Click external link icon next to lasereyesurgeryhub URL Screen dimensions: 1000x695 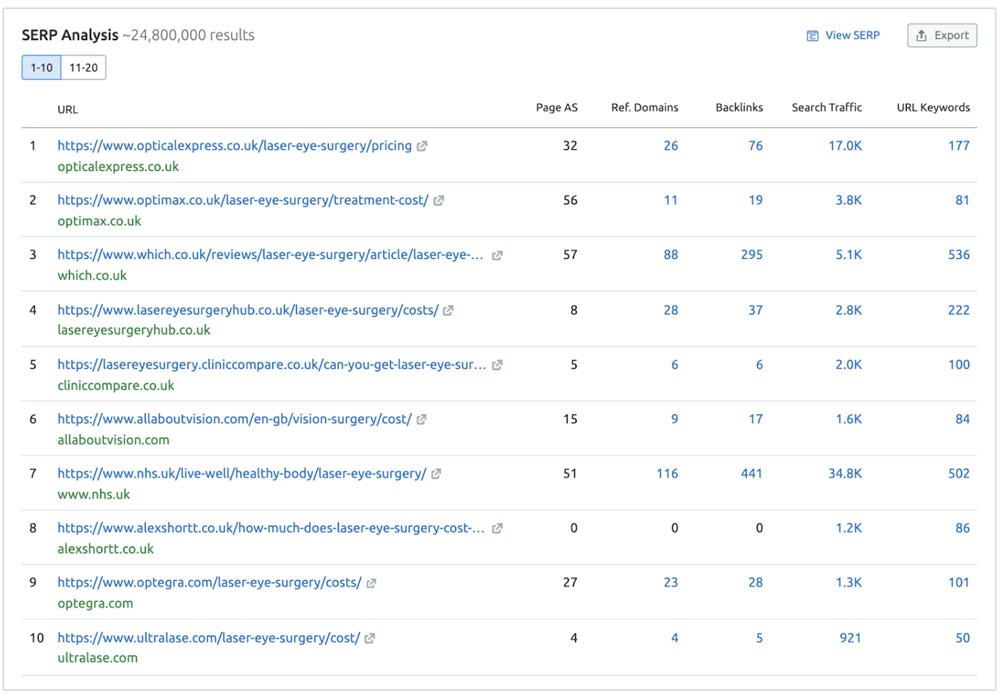(449, 311)
